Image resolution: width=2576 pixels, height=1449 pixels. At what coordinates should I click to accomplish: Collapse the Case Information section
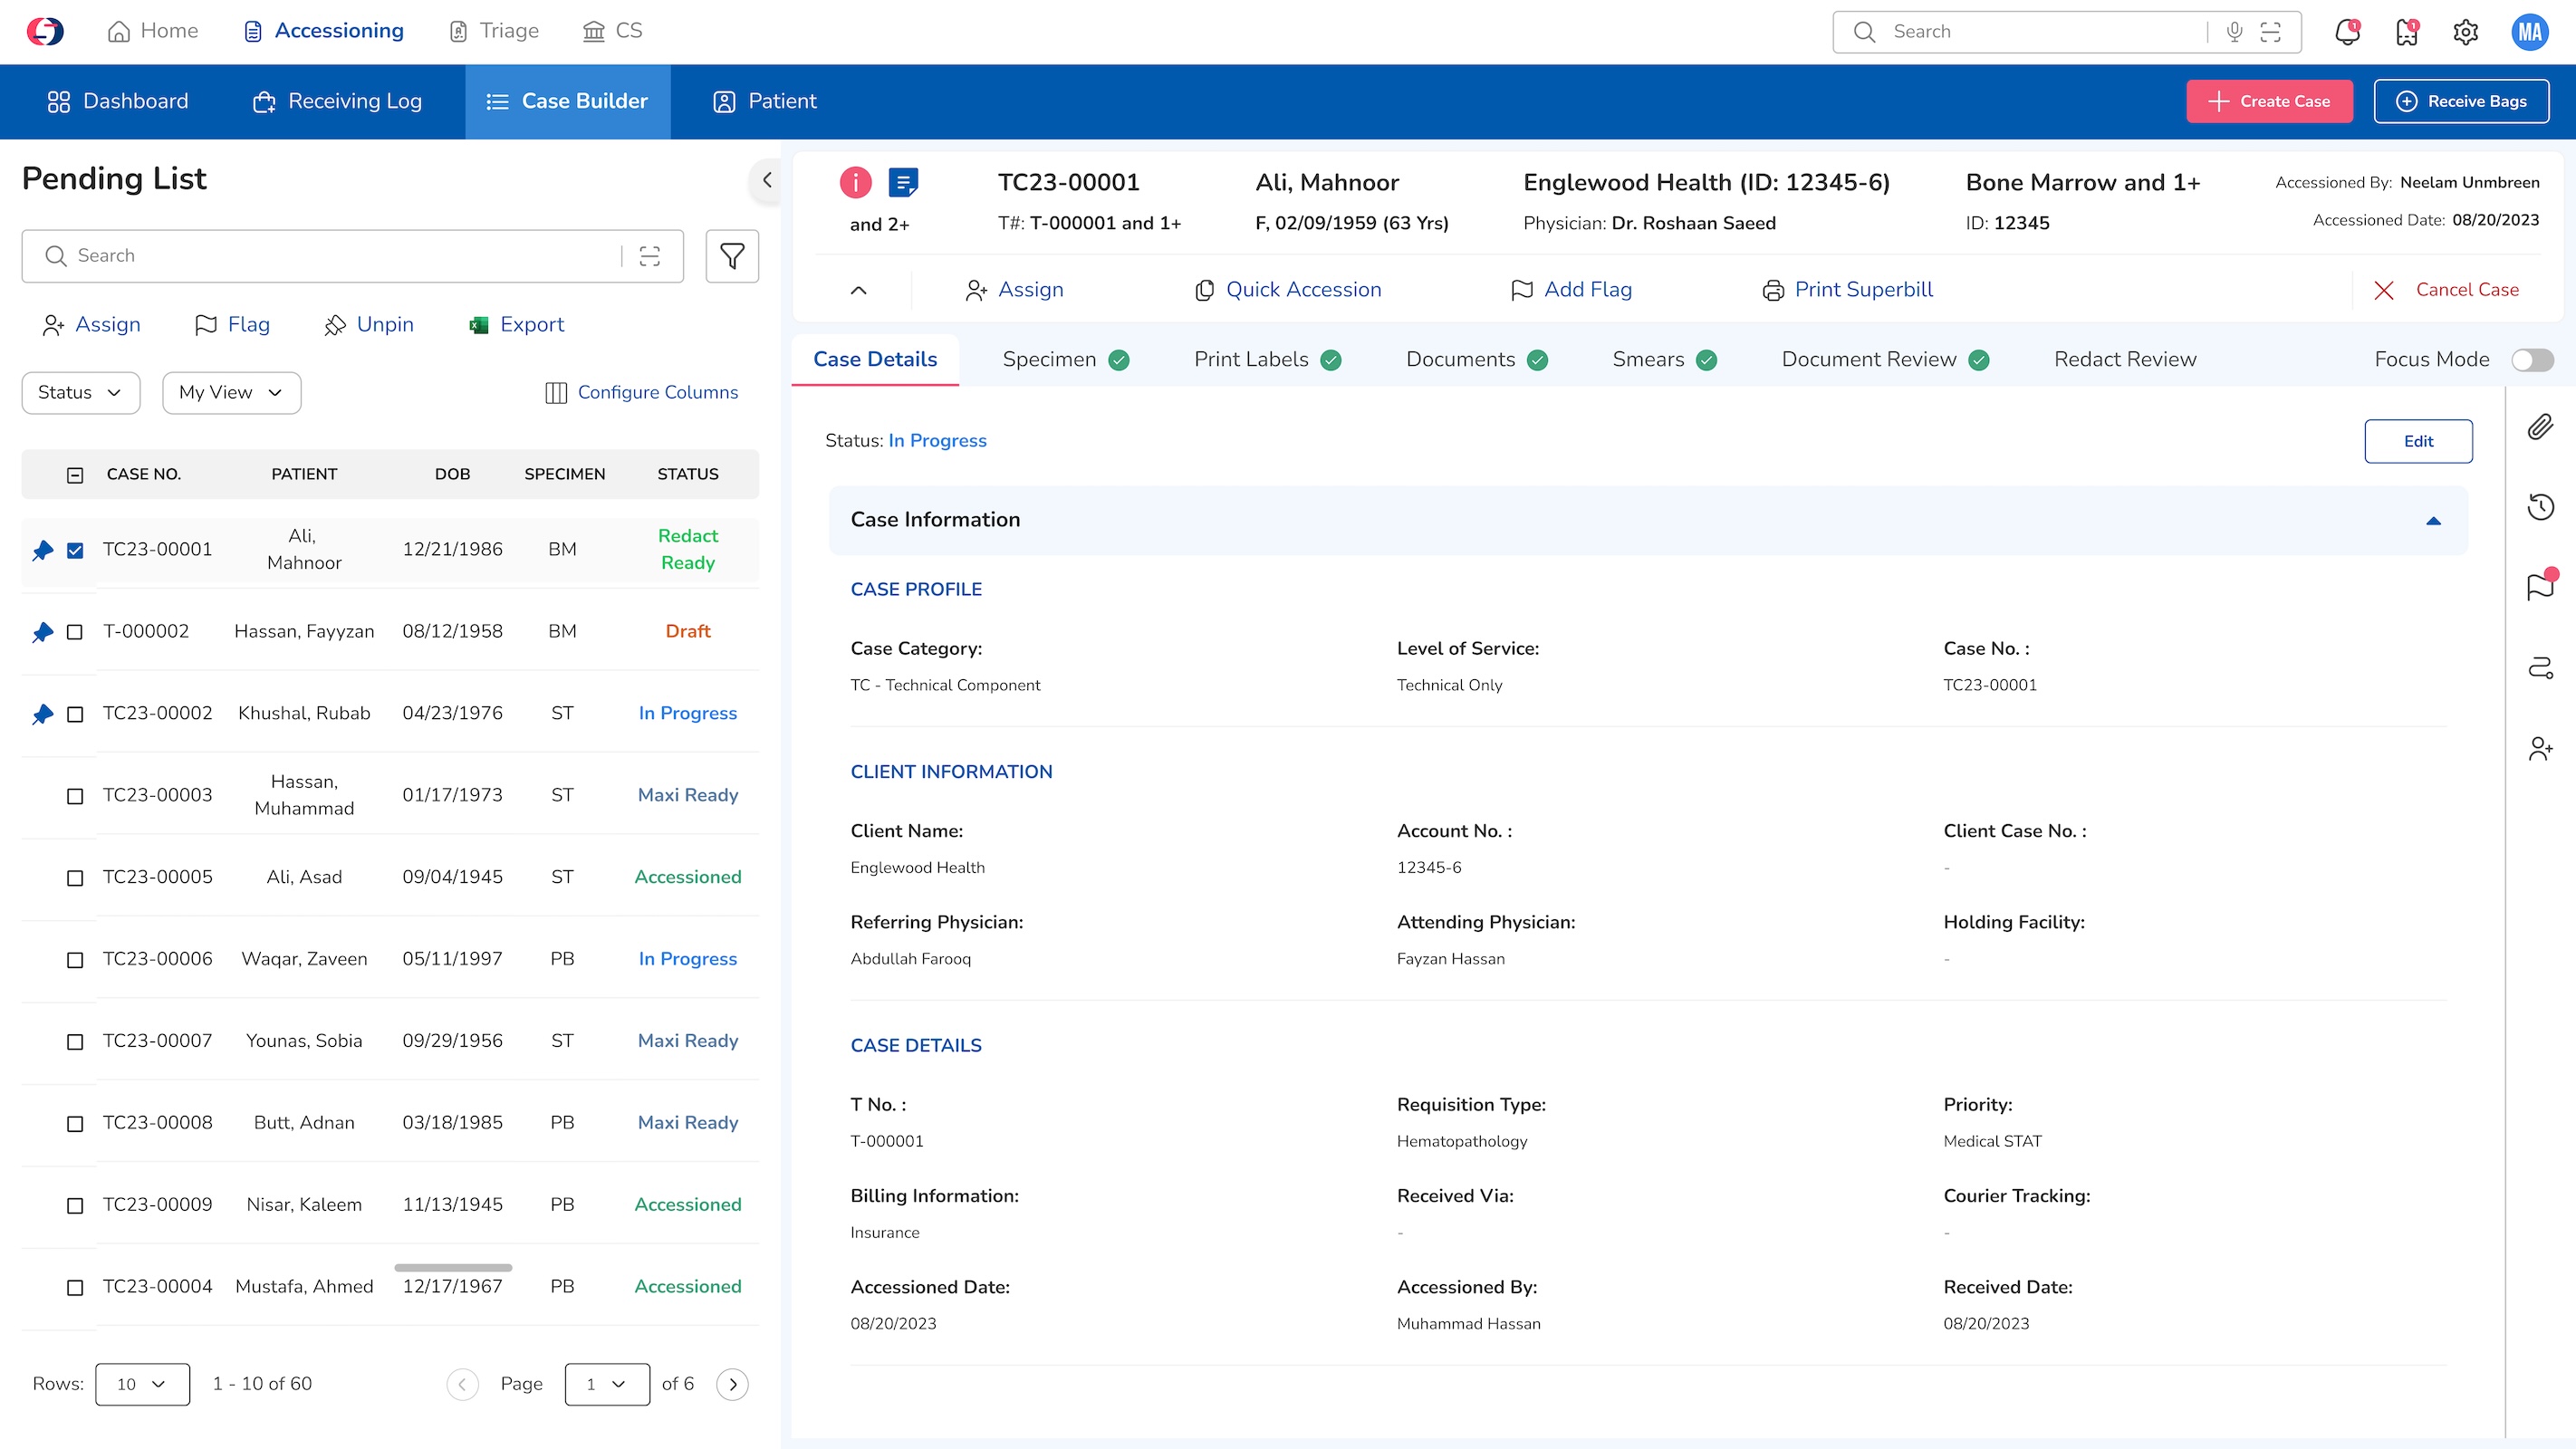(x=2433, y=520)
